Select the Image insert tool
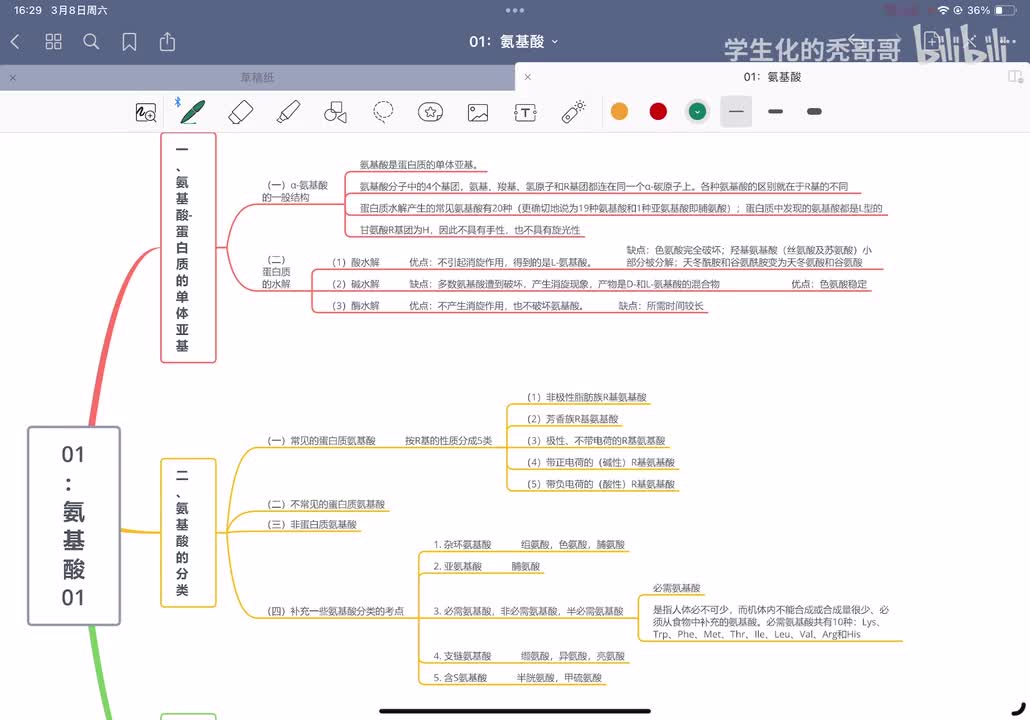The height and width of the screenshot is (720, 1030). coord(478,112)
